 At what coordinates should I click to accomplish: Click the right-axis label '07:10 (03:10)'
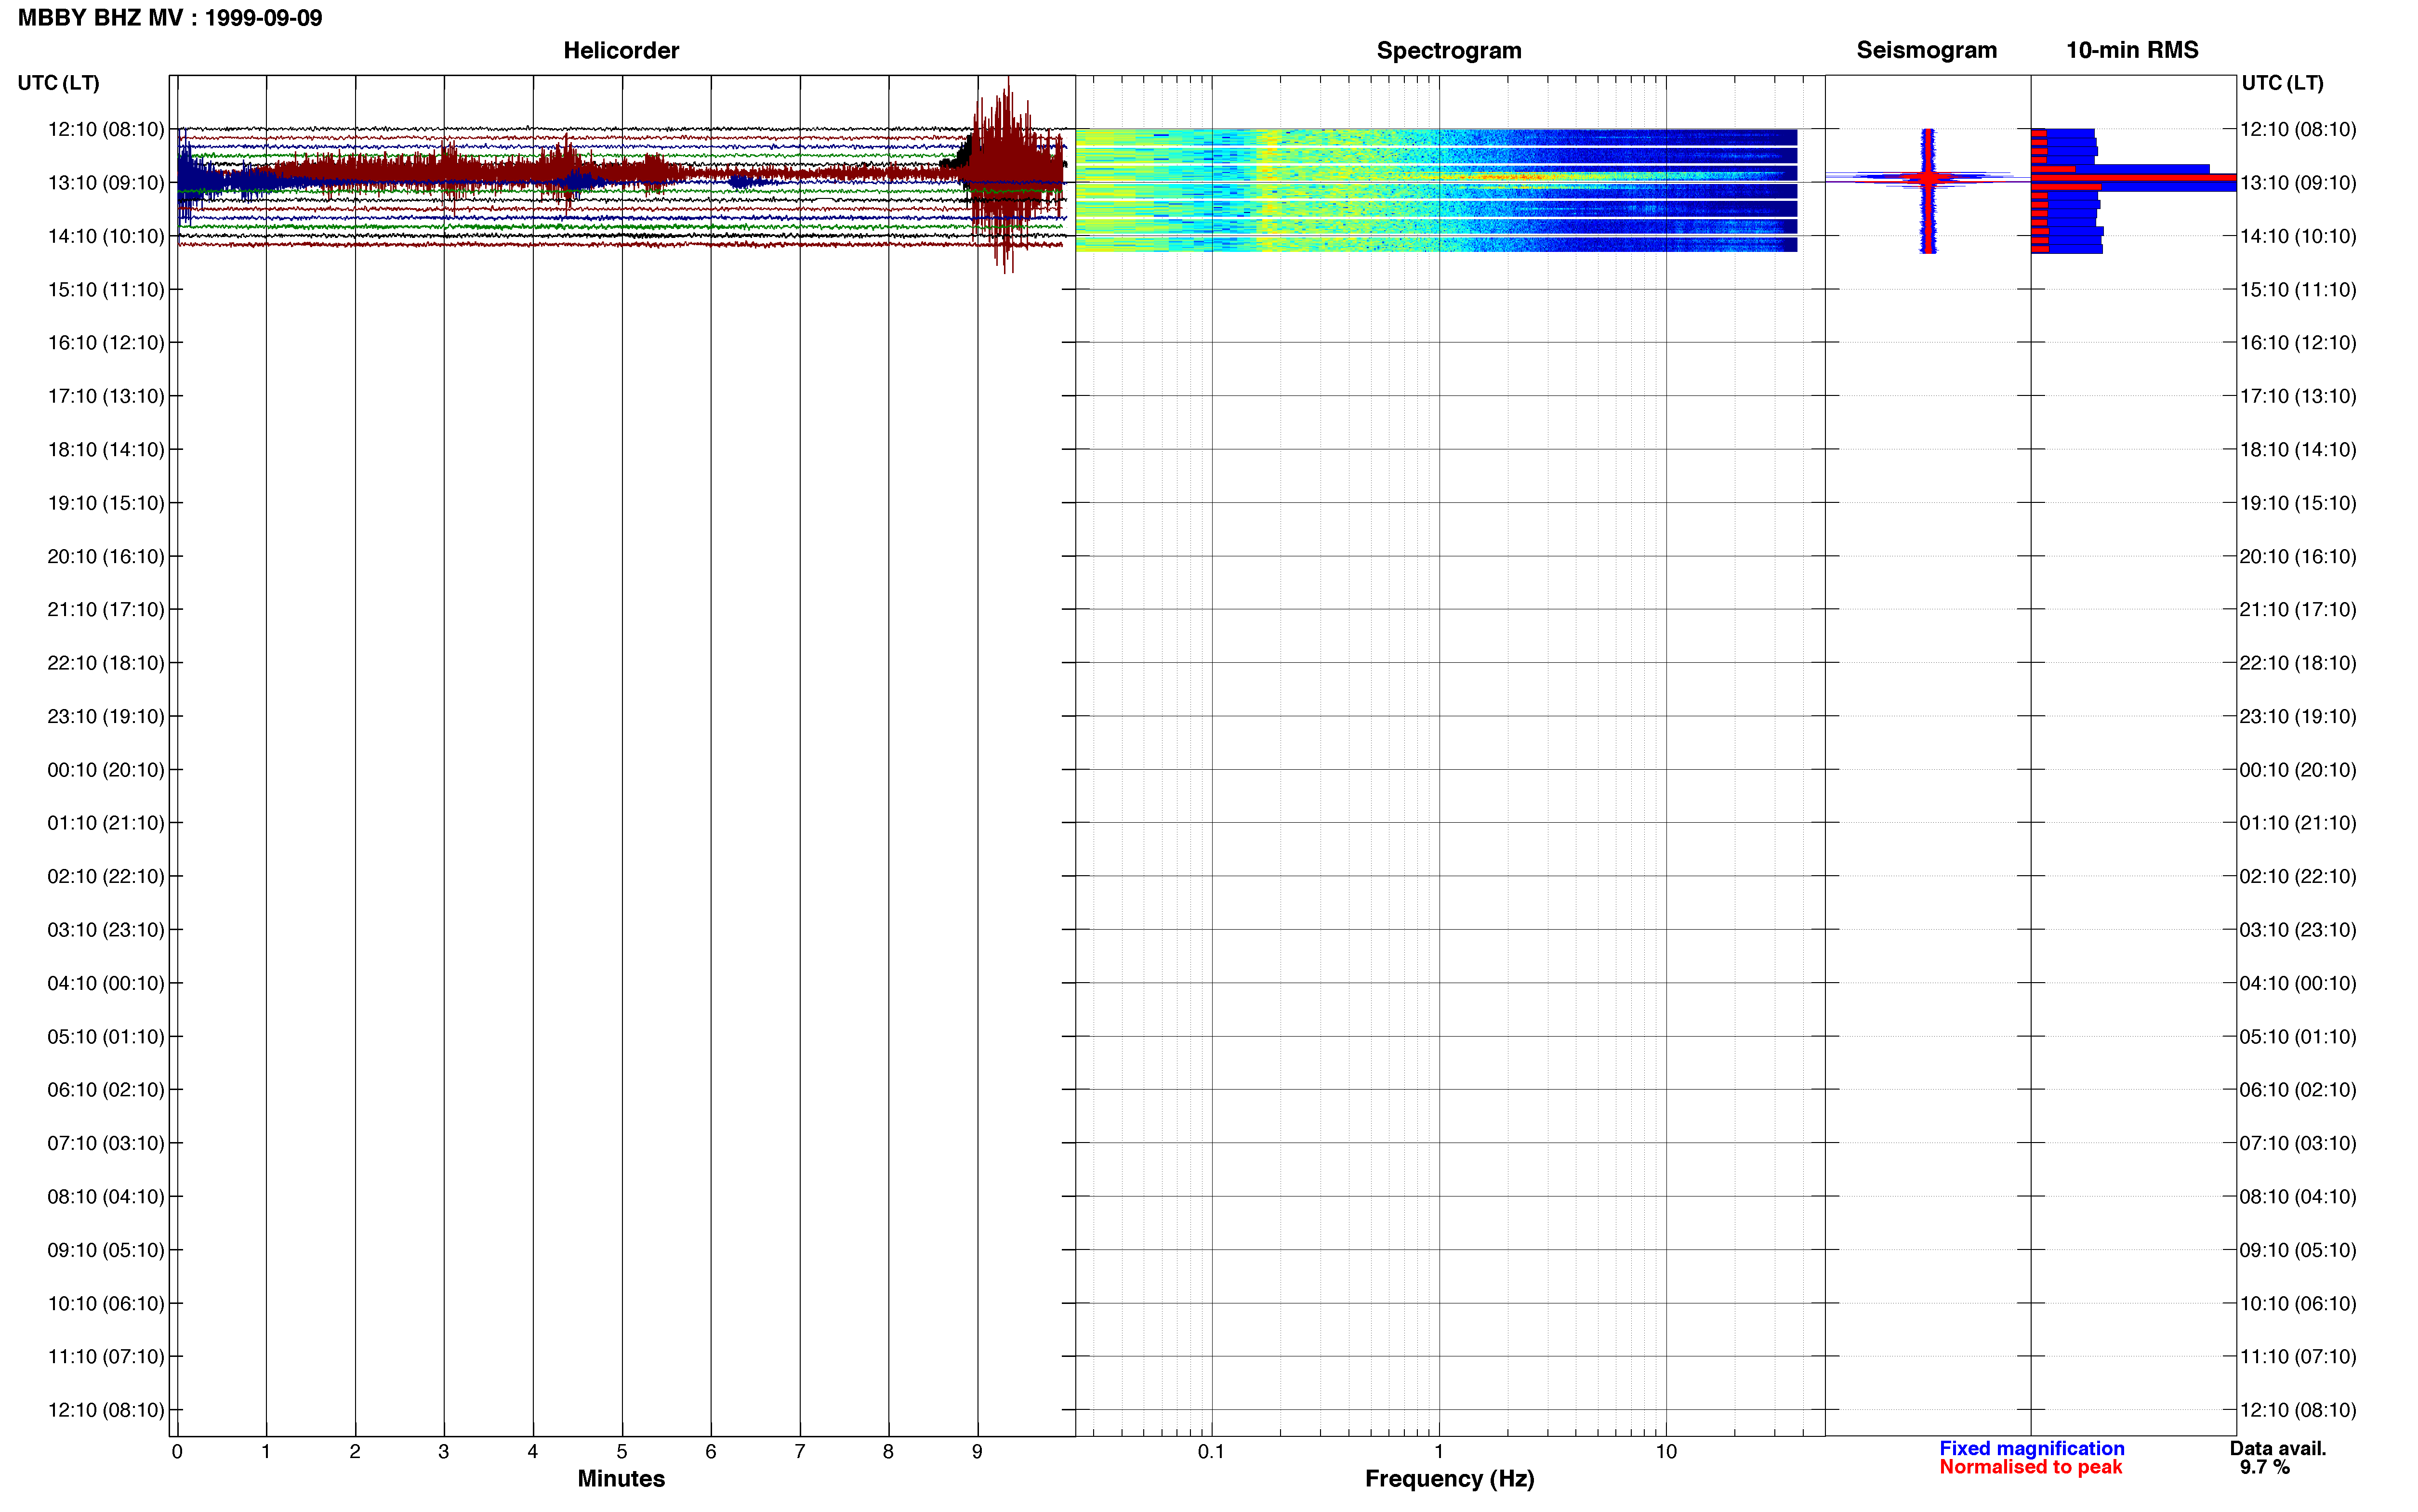click(2298, 1143)
